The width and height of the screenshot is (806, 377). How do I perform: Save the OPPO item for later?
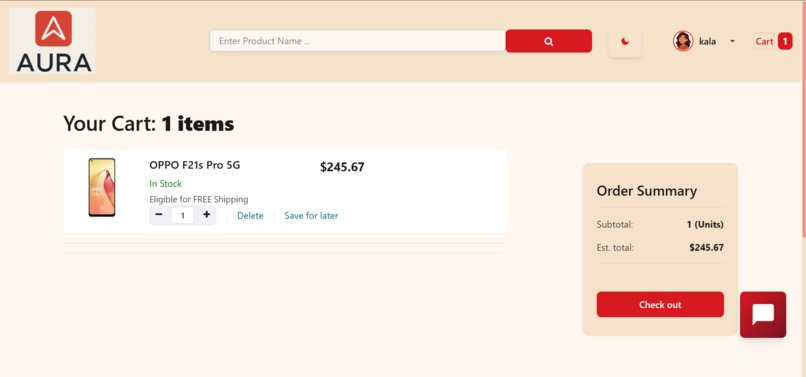click(311, 216)
